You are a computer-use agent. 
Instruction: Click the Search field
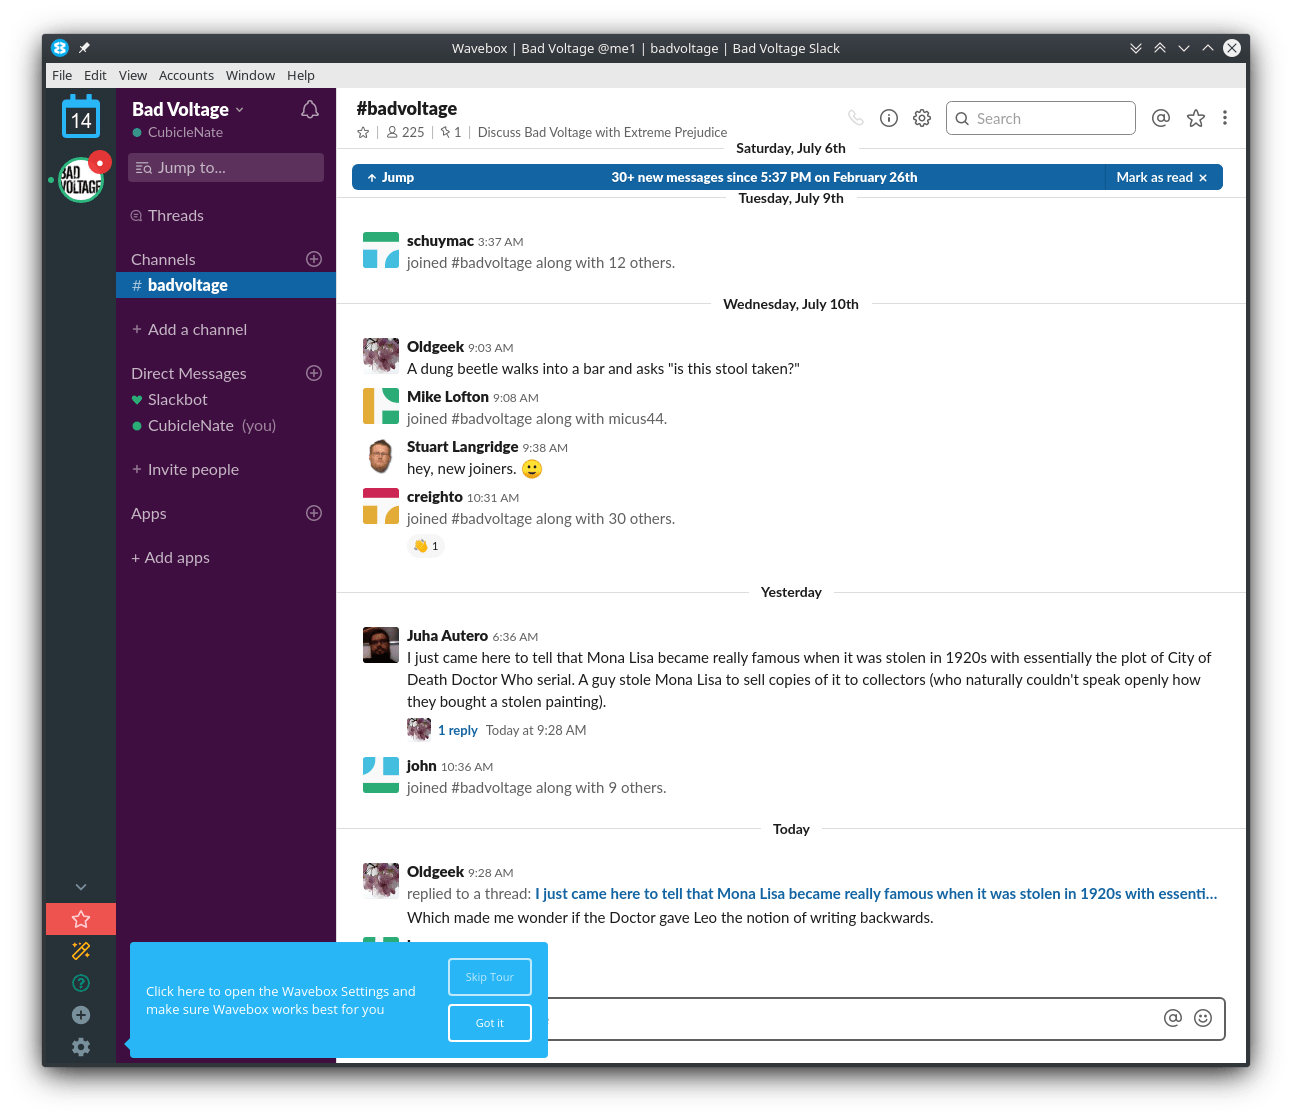1041,118
